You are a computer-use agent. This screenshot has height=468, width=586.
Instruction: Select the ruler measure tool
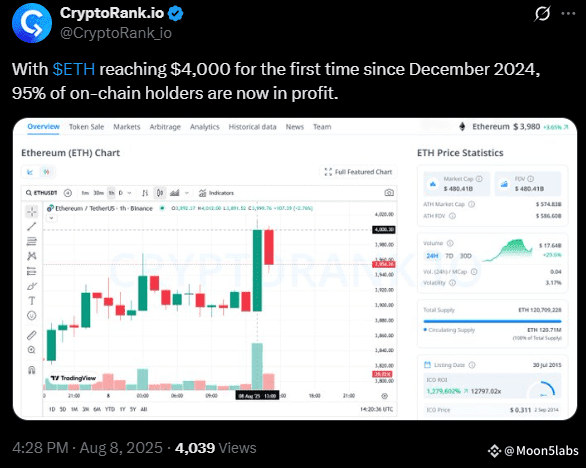pyautogui.click(x=32, y=335)
